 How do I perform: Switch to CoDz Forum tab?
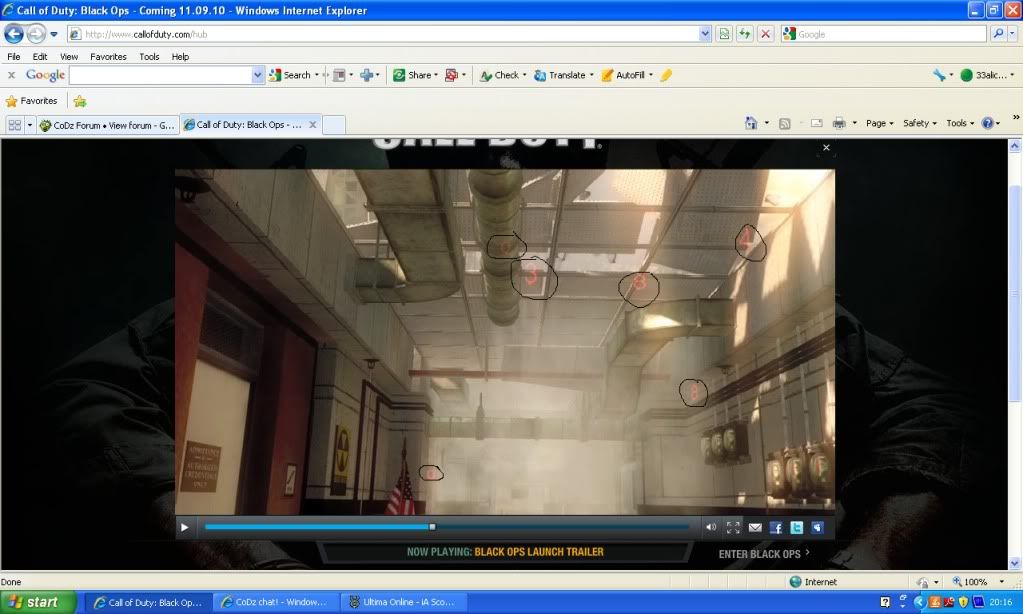click(x=107, y=125)
